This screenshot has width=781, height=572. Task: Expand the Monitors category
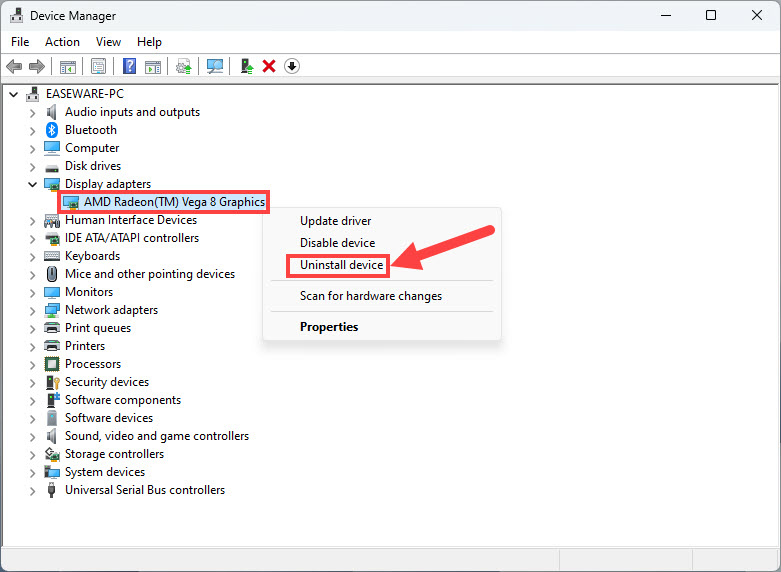pyautogui.click(x=32, y=293)
